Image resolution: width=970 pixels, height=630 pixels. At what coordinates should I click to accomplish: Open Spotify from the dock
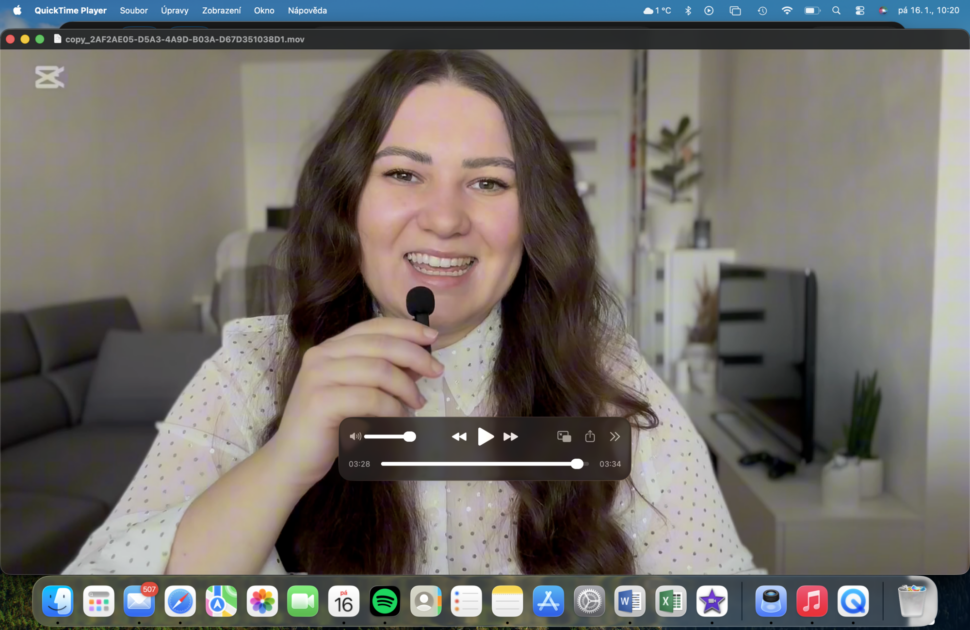[385, 601]
